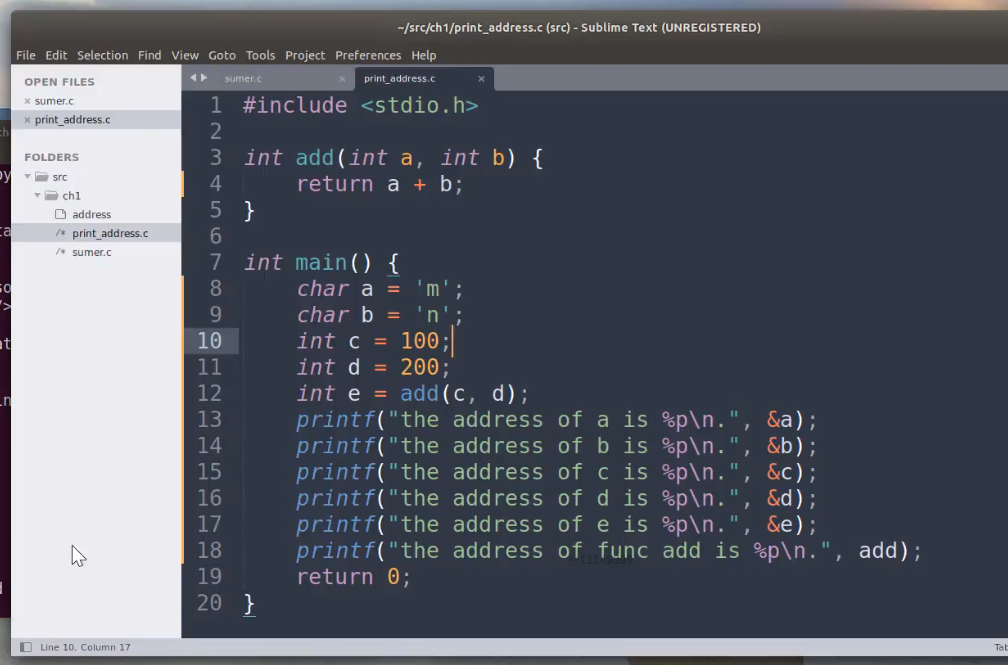Click 'return a + b;' on line 4

coord(379,185)
